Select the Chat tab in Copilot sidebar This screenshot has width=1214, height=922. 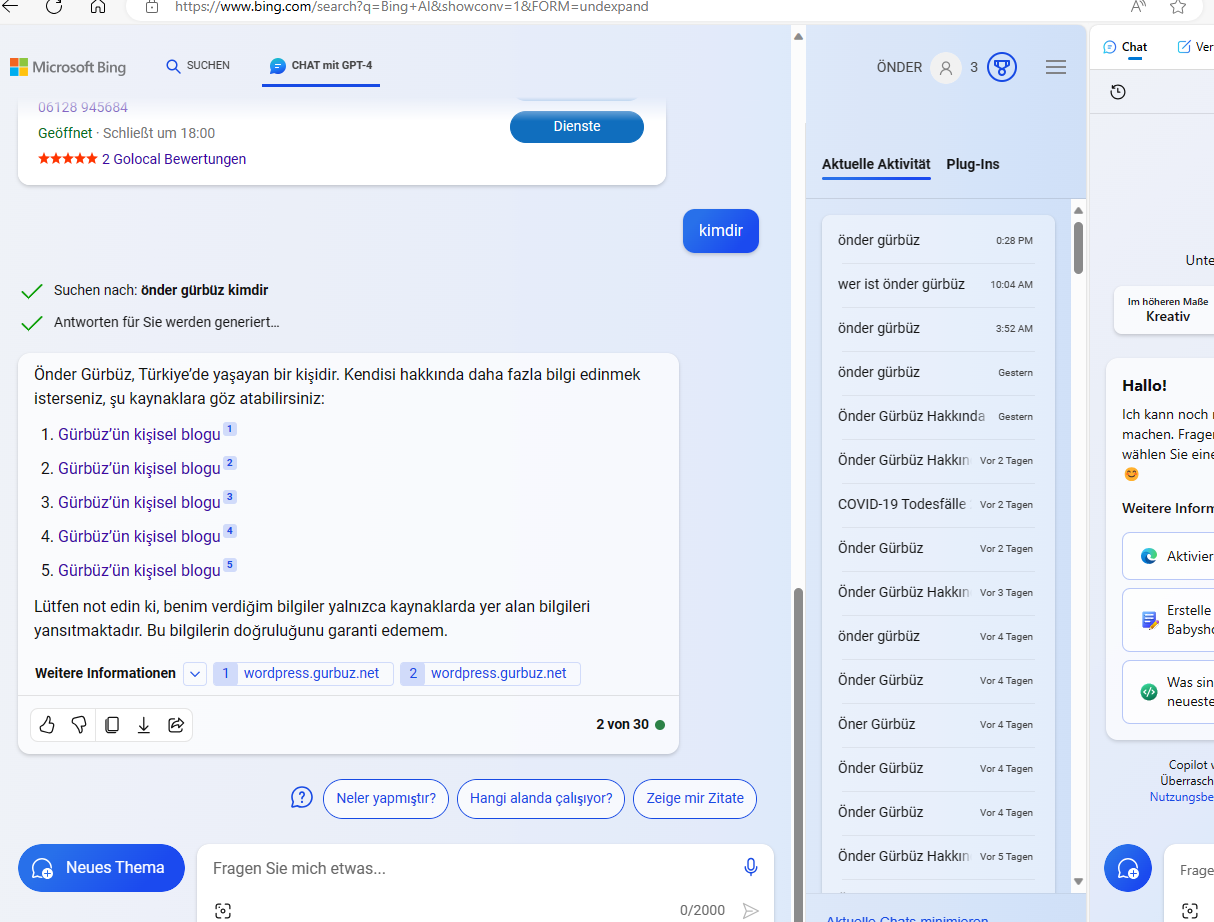[x=1125, y=47]
